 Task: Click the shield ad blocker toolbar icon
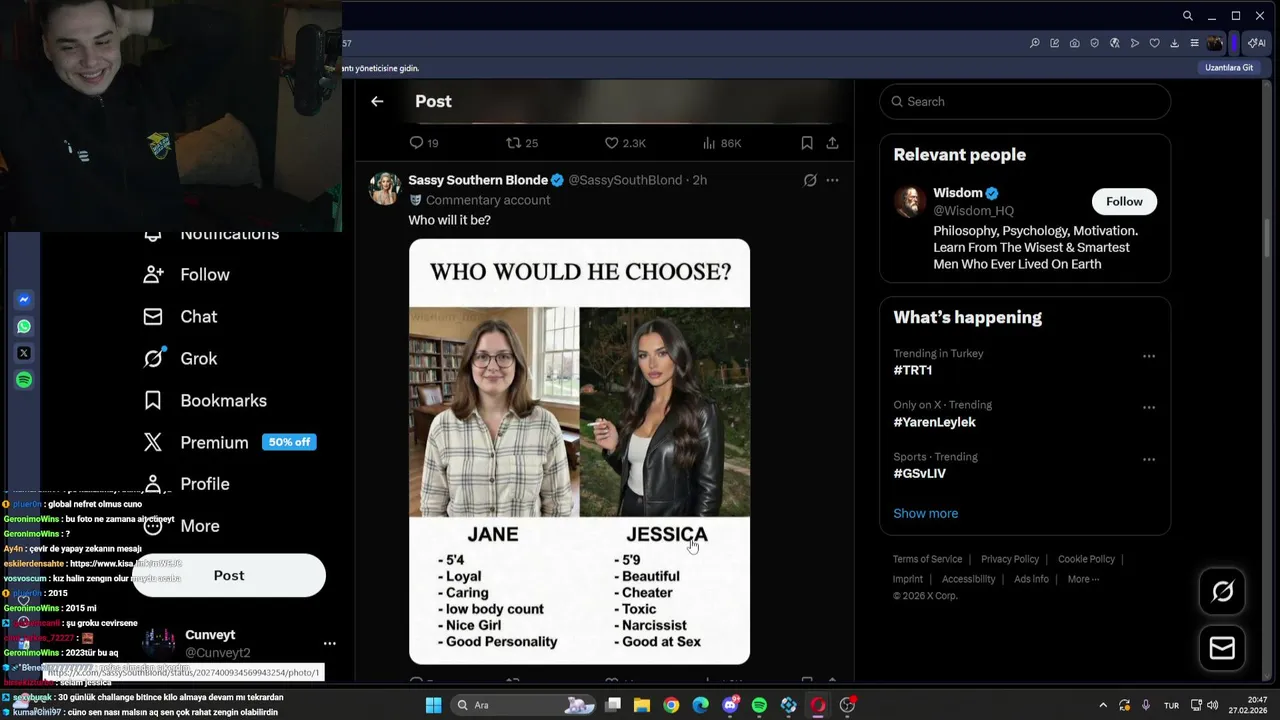click(1094, 43)
